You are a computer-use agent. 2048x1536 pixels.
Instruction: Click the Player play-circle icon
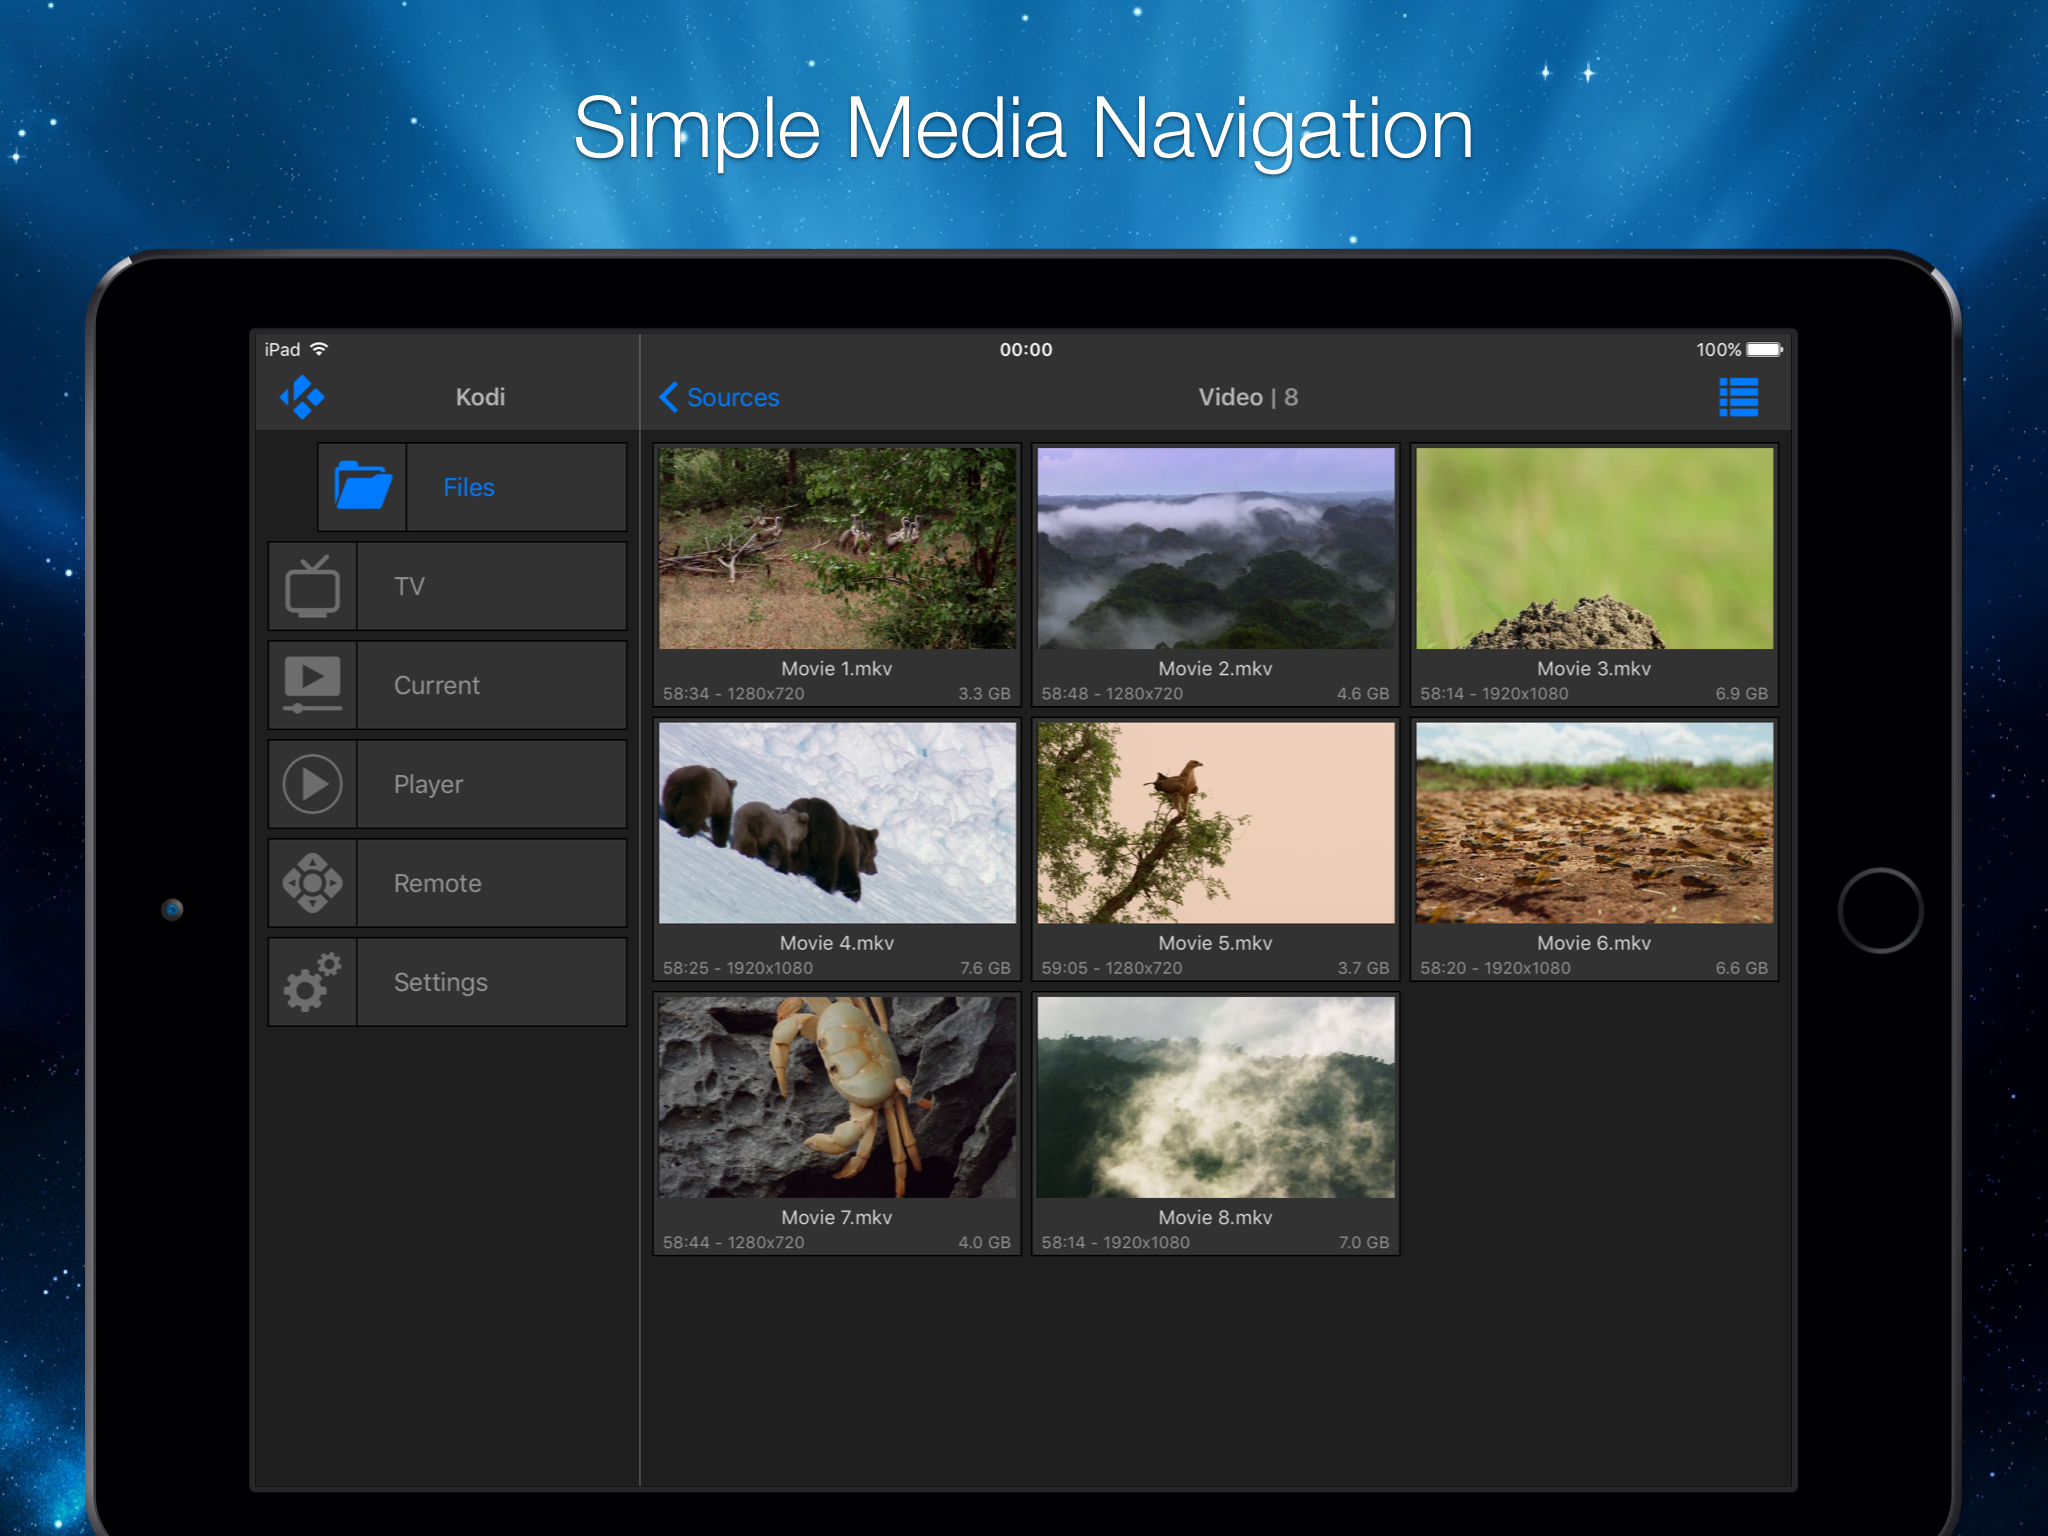click(312, 784)
